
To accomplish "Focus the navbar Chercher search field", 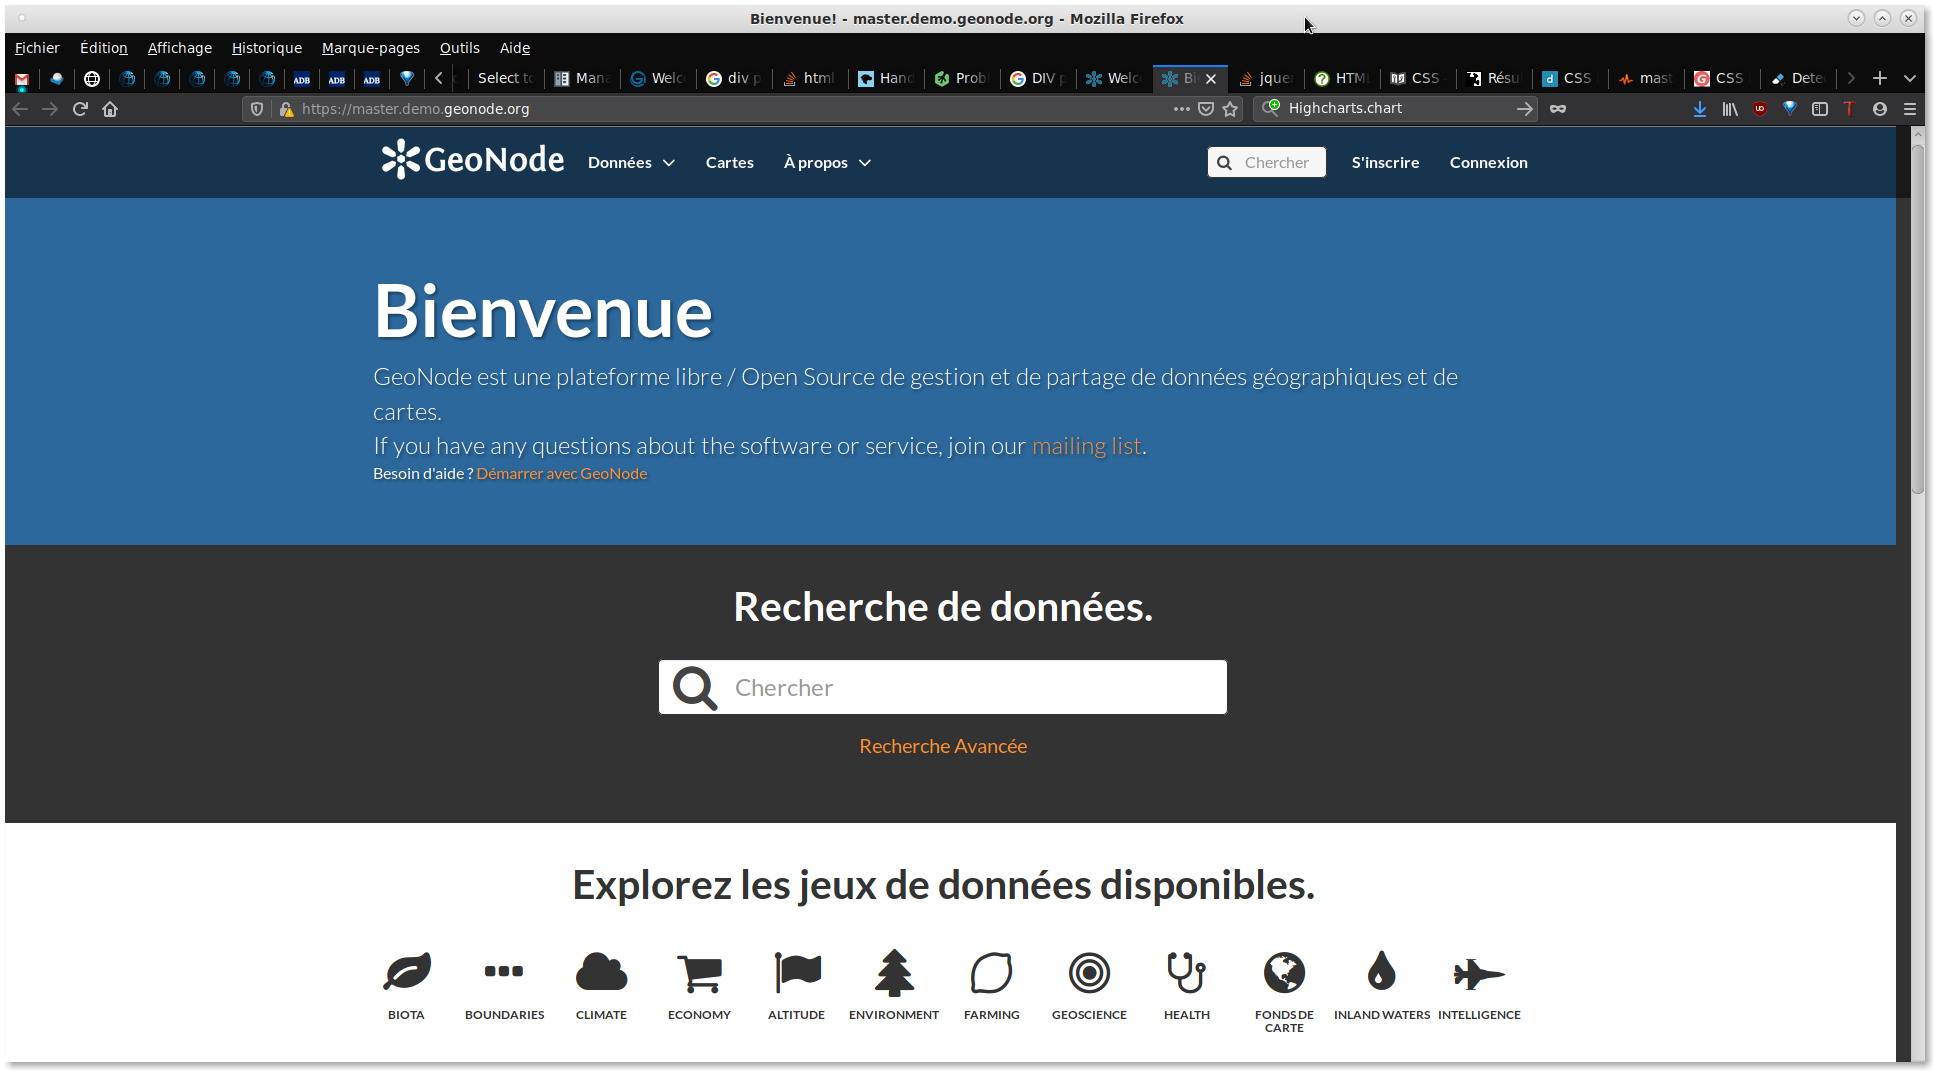I will [1266, 162].
